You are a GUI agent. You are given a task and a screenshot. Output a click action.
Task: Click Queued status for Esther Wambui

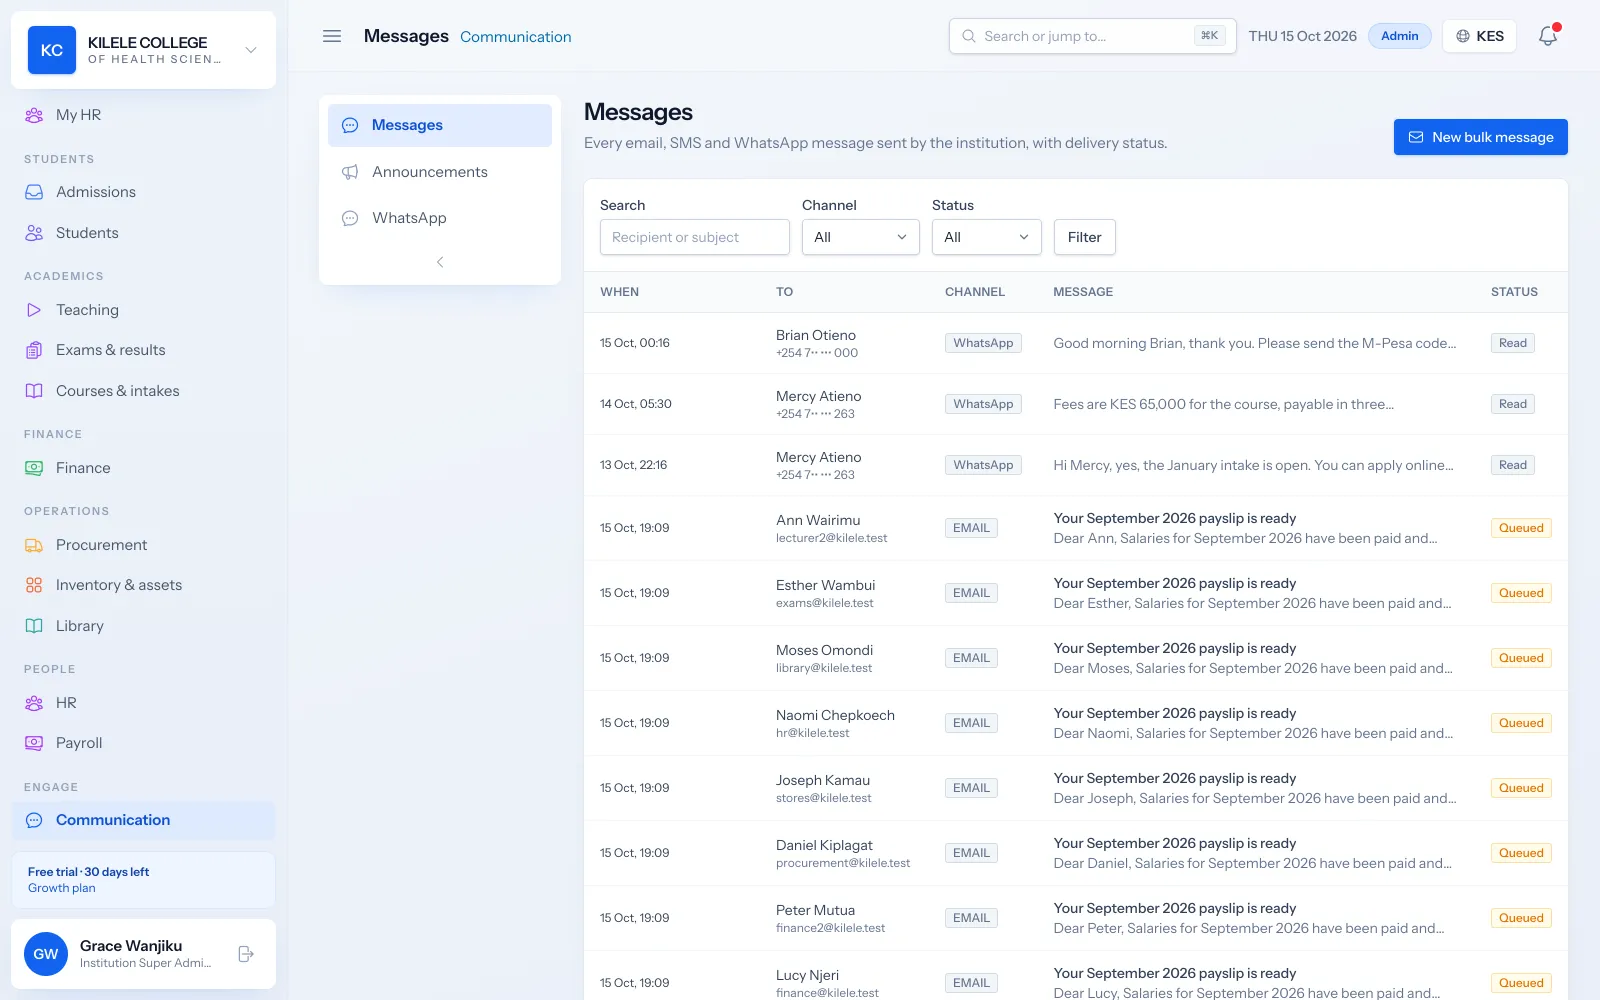point(1521,593)
